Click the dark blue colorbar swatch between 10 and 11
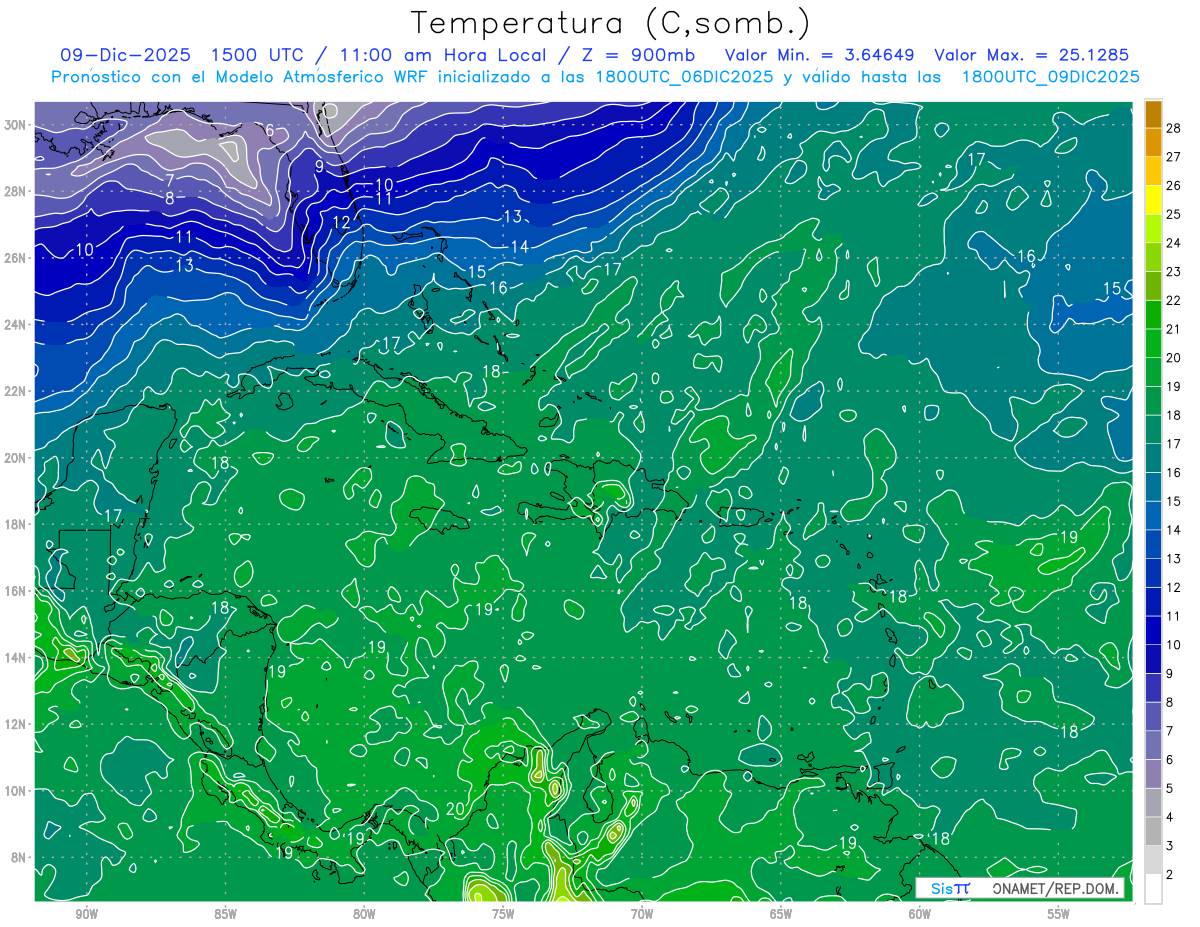Viewport: 1200px width, 927px height. [x=1153, y=630]
